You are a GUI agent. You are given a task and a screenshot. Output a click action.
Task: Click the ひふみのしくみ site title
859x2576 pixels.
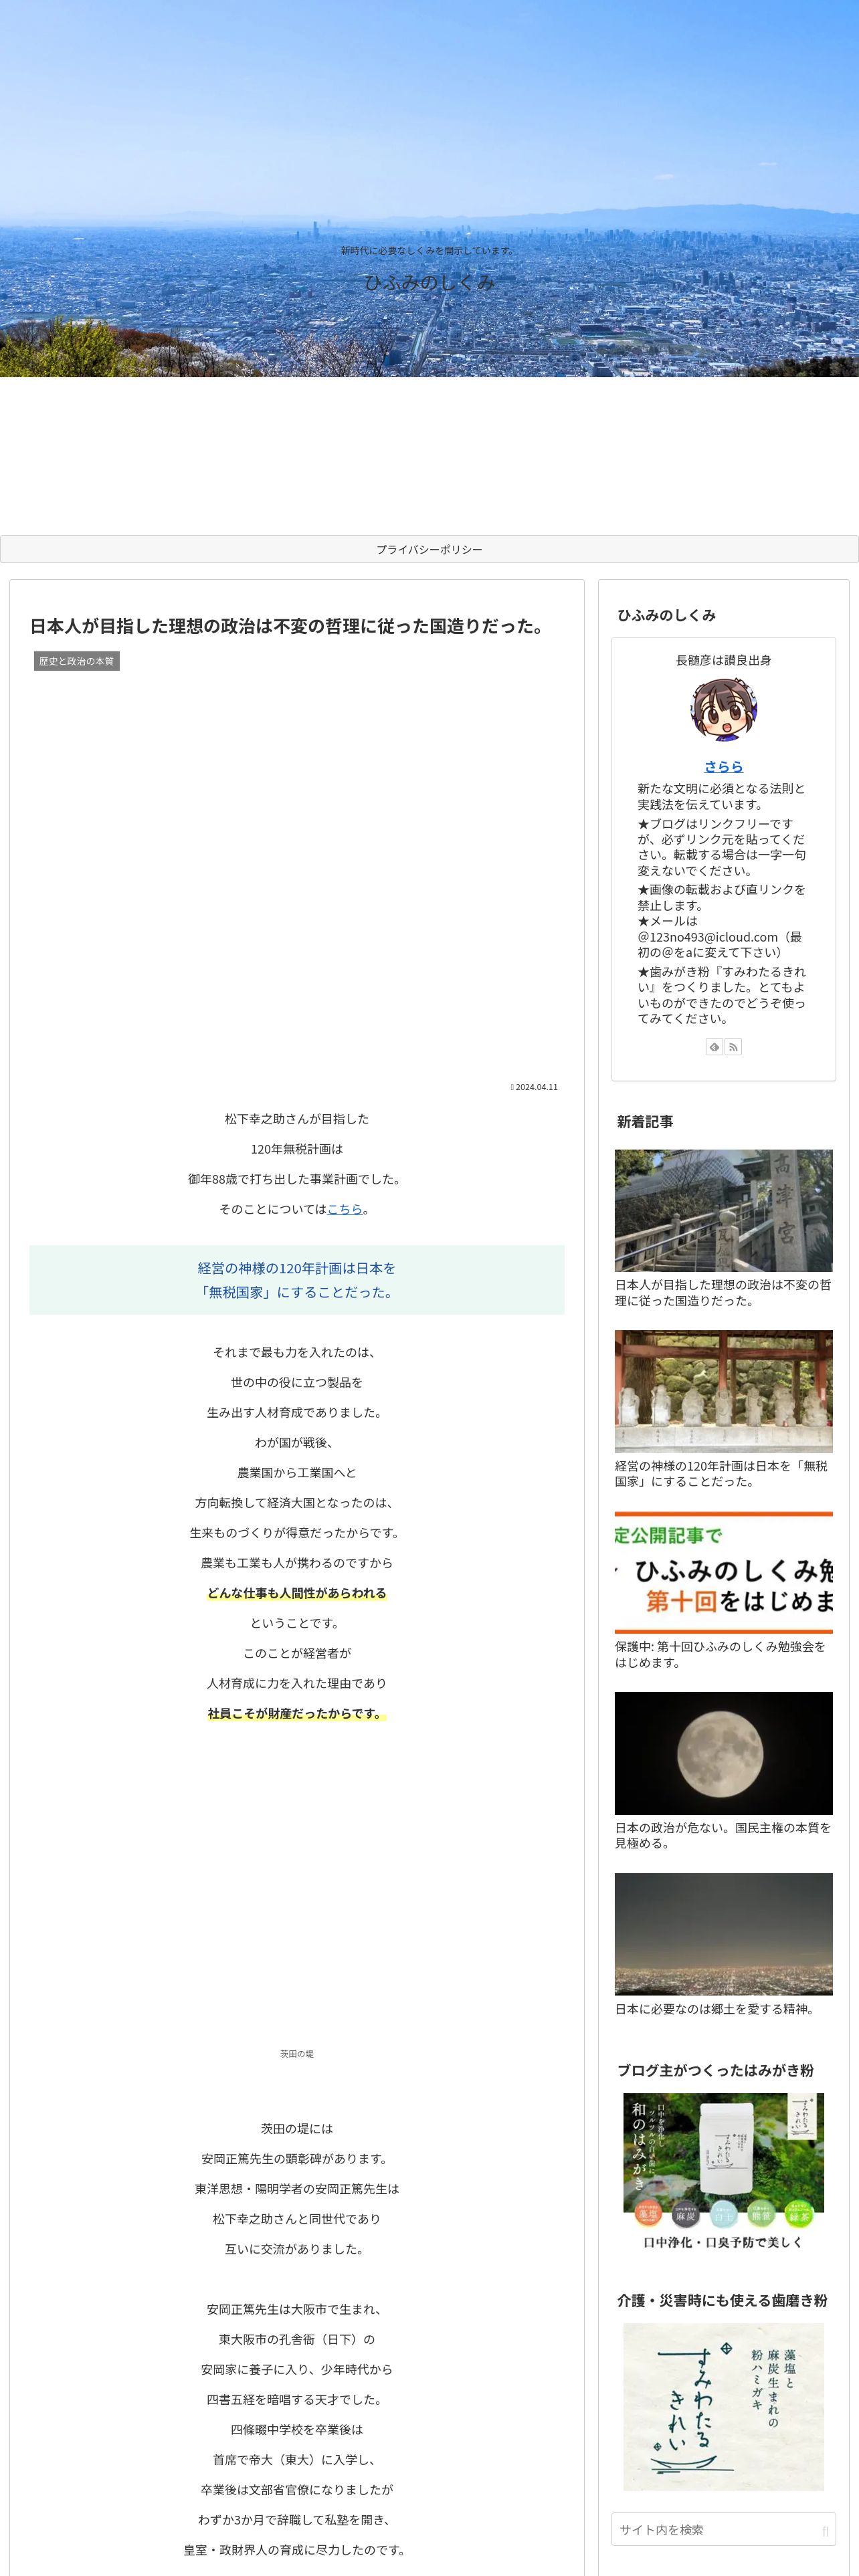pyautogui.click(x=429, y=282)
